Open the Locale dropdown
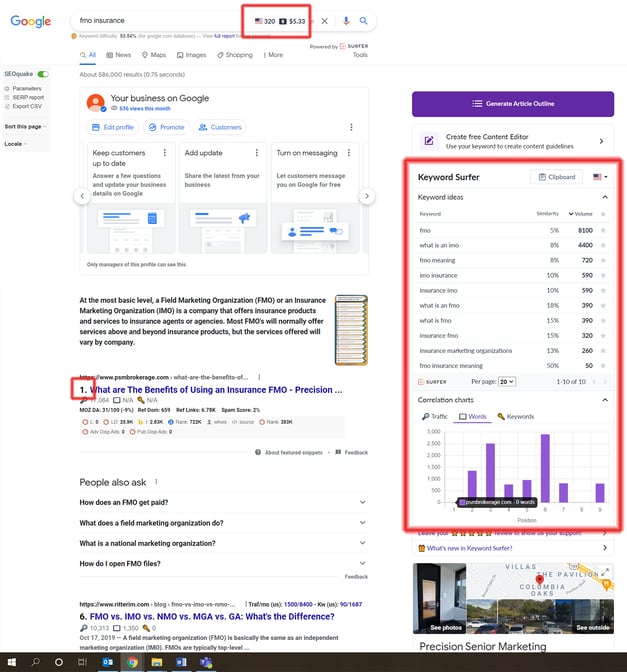Image resolution: width=627 pixels, height=672 pixels. tap(15, 144)
